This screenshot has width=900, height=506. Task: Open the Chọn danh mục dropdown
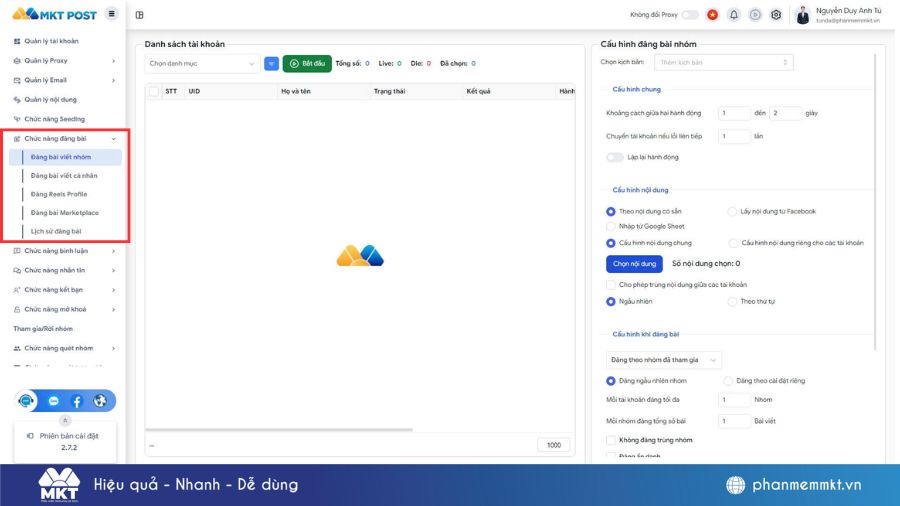click(x=201, y=64)
